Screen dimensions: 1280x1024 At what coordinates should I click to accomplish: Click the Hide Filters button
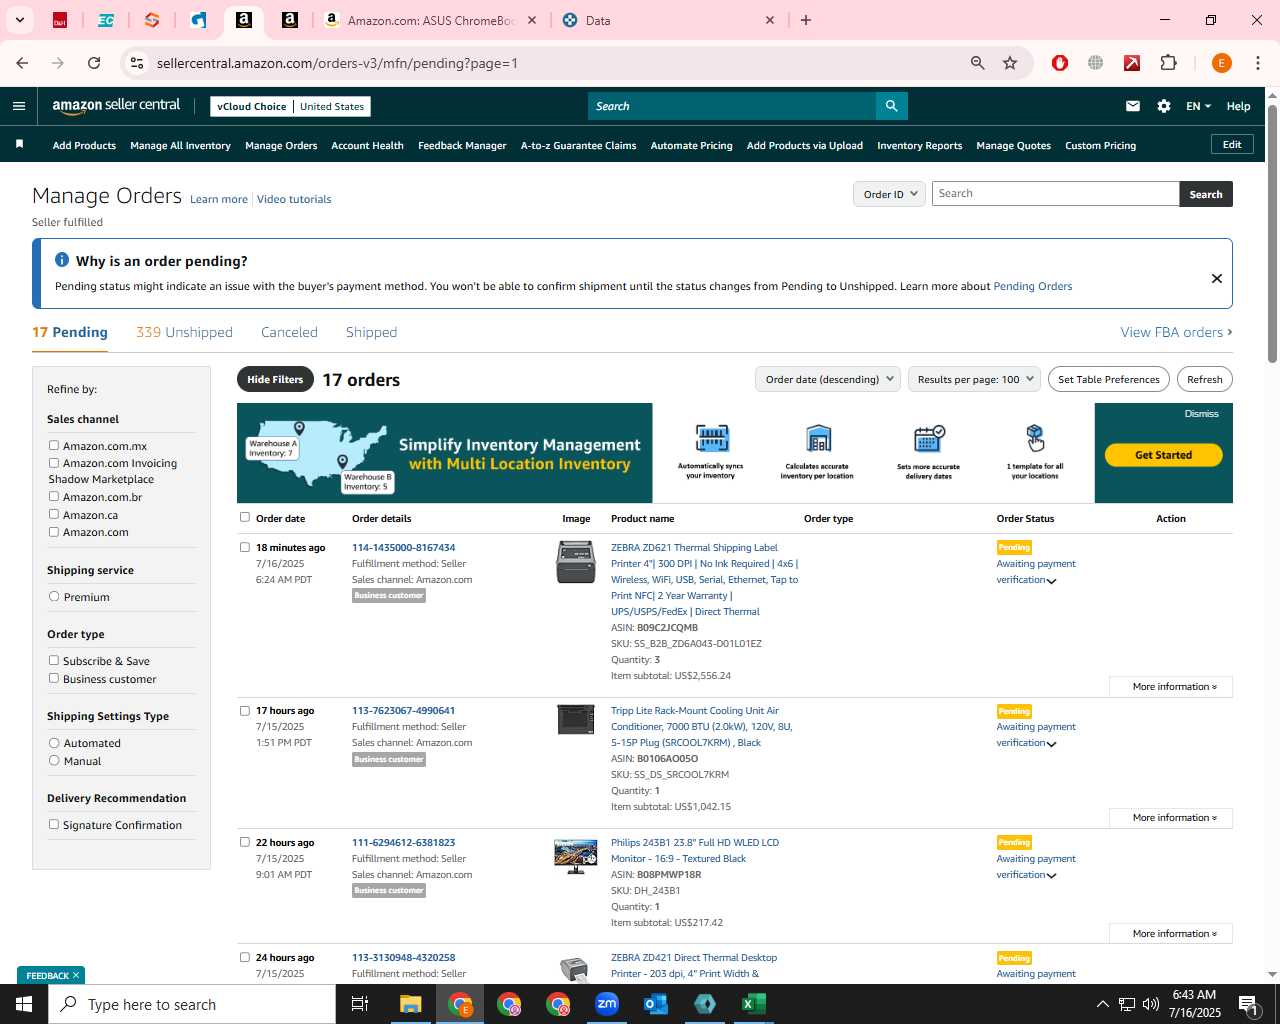coord(275,379)
